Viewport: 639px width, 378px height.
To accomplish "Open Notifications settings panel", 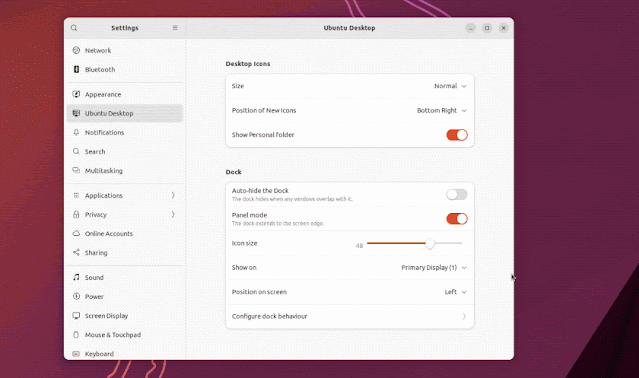I will (125, 132).
